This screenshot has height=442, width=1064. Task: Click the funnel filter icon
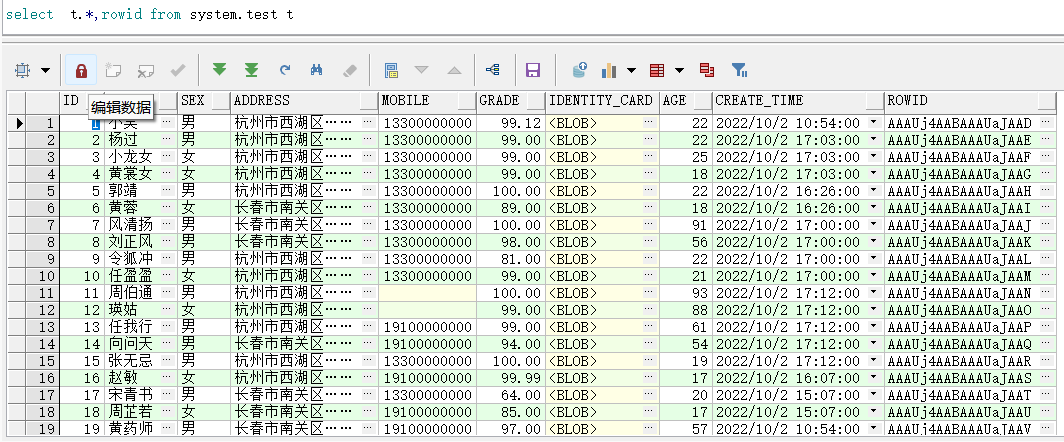[x=739, y=70]
